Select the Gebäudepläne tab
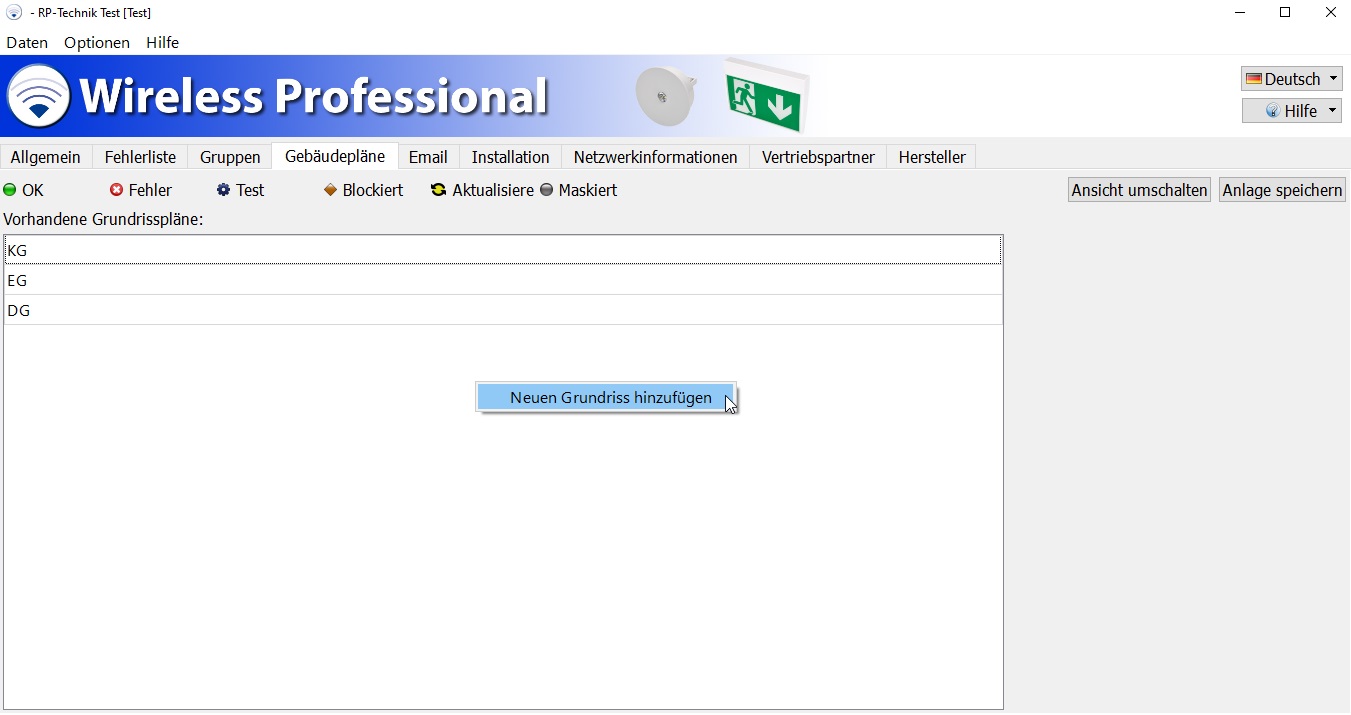The width and height of the screenshot is (1351, 715). [335, 156]
